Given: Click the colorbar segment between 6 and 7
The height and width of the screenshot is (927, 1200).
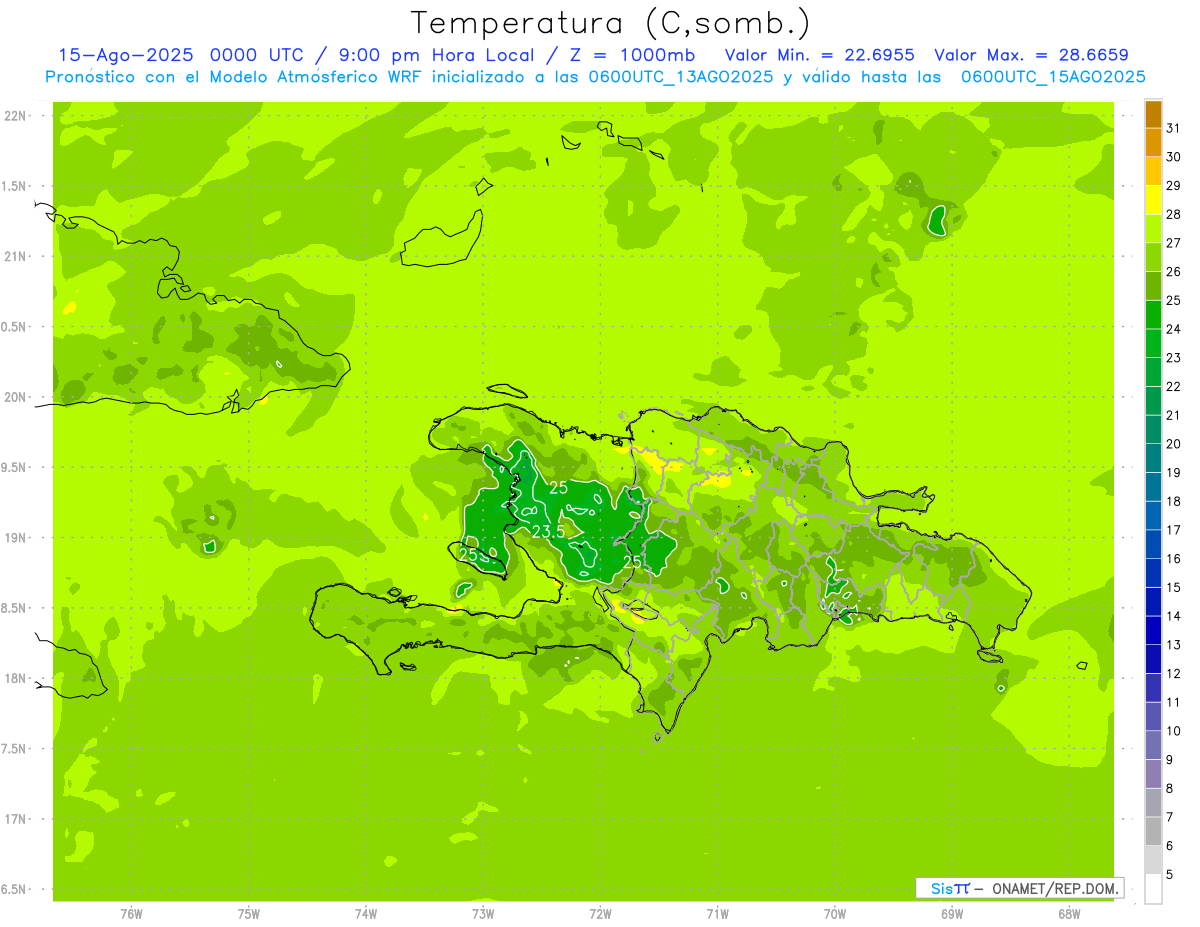Looking at the screenshot, I should point(1153,831).
